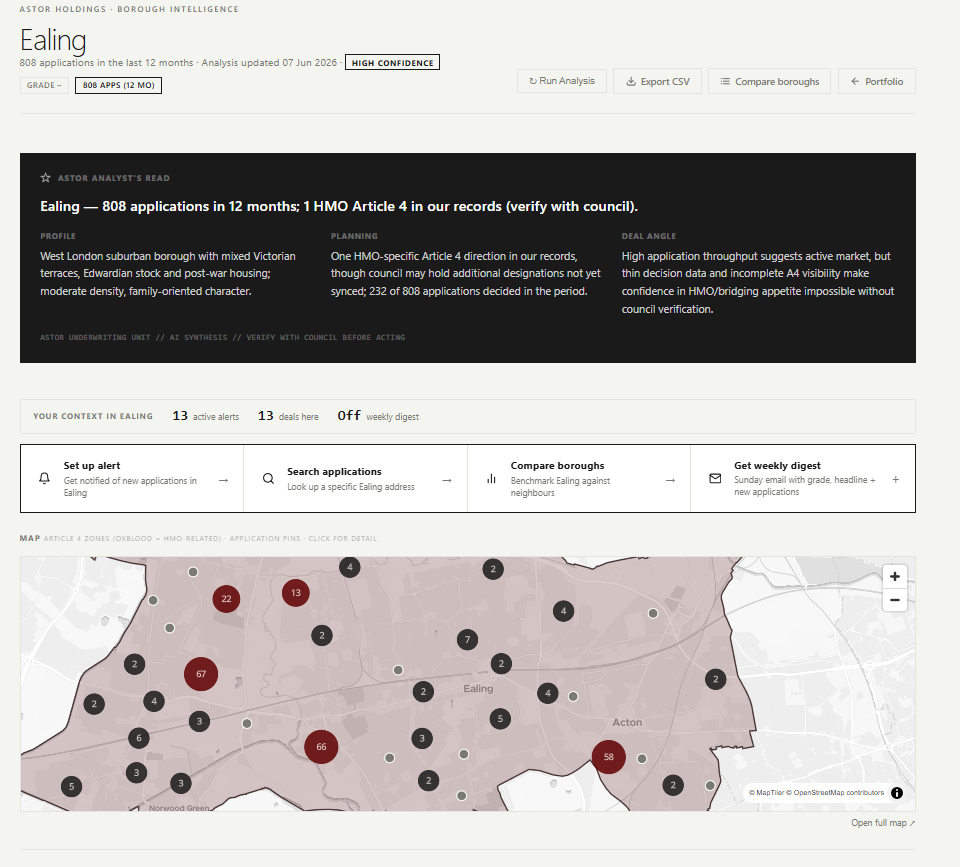Click the PROFILE column heading
The width and height of the screenshot is (960, 867).
tap(58, 236)
